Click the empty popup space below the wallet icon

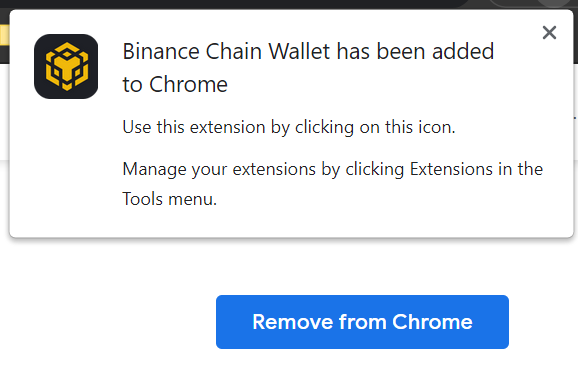tap(66, 166)
